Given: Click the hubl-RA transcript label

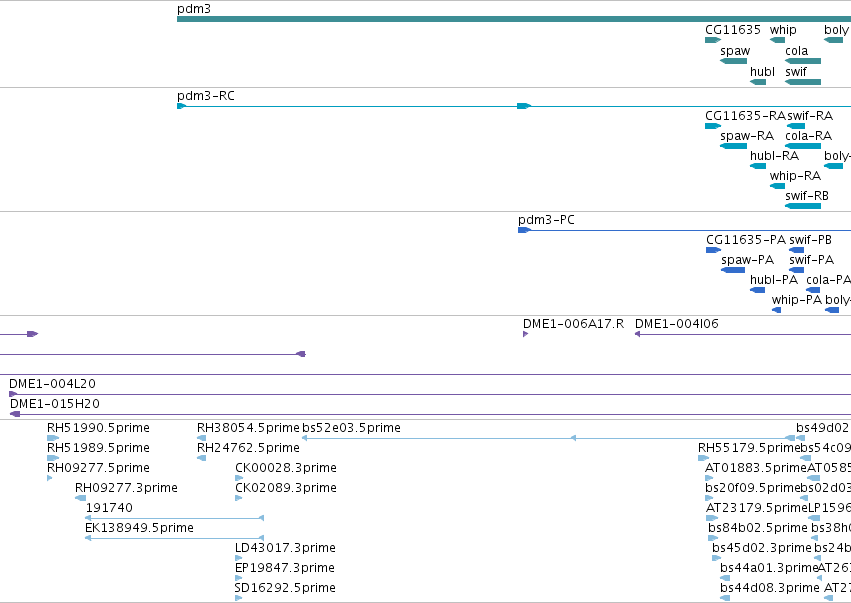Looking at the screenshot, I should (x=774, y=156).
